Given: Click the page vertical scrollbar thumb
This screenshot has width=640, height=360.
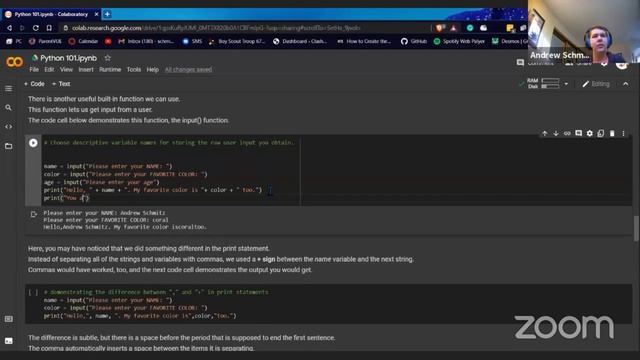Looking at the screenshot, I should coord(636,229).
